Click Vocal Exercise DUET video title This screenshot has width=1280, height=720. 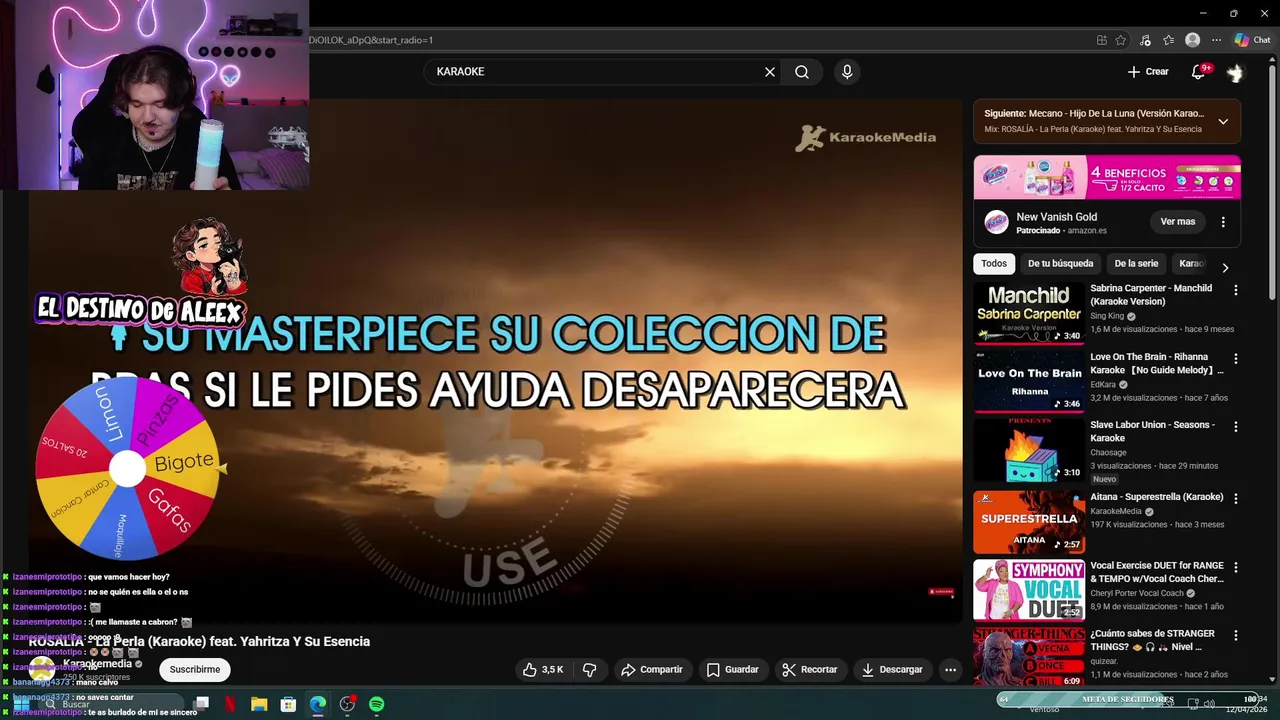click(x=1157, y=572)
